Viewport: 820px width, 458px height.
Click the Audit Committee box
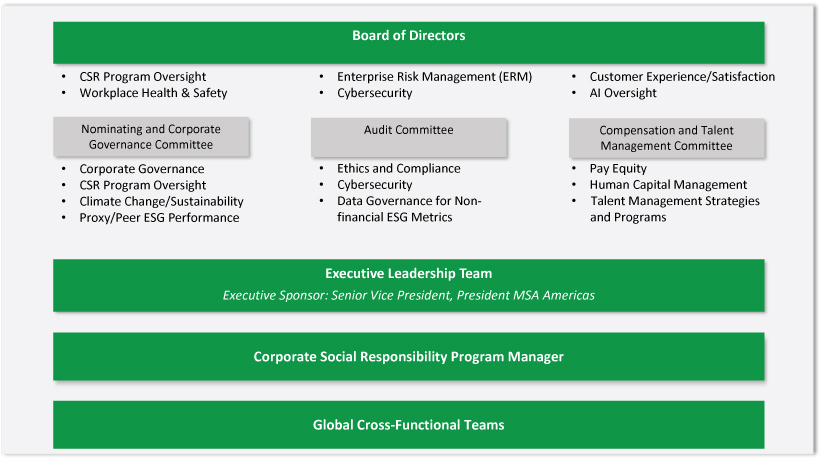pyautogui.click(x=408, y=130)
